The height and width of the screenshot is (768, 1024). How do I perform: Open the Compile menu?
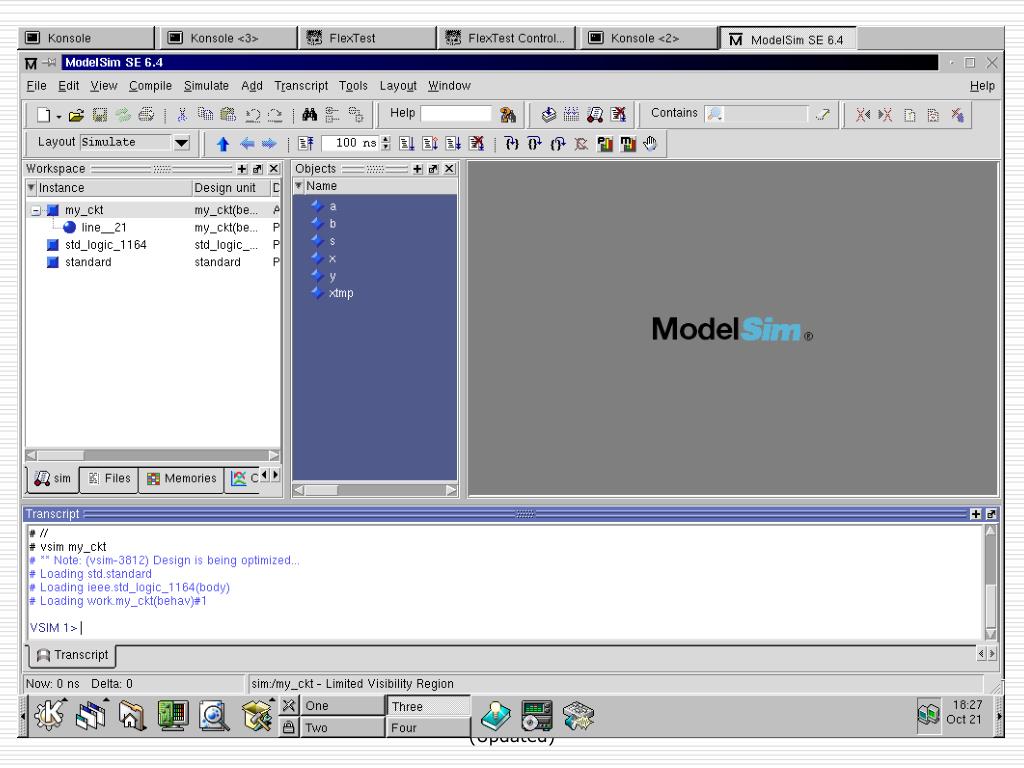(150, 86)
